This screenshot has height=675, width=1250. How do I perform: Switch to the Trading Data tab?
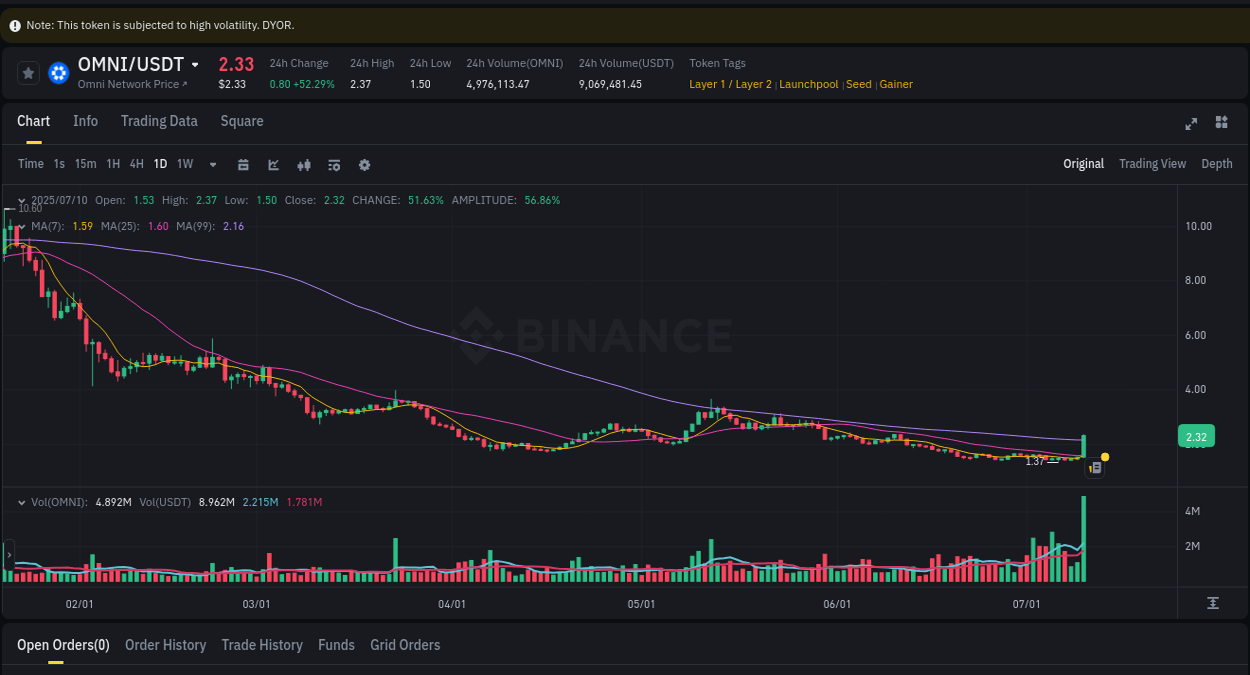click(x=159, y=121)
